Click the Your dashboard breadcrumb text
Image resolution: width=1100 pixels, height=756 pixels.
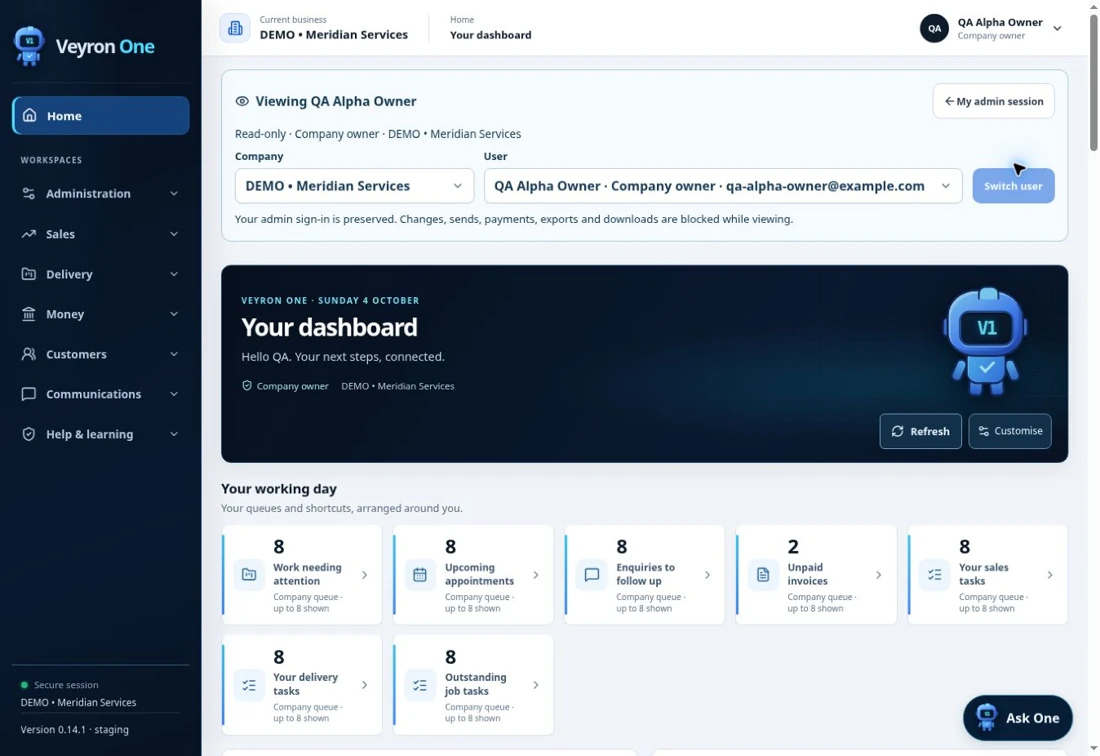[x=490, y=35]
